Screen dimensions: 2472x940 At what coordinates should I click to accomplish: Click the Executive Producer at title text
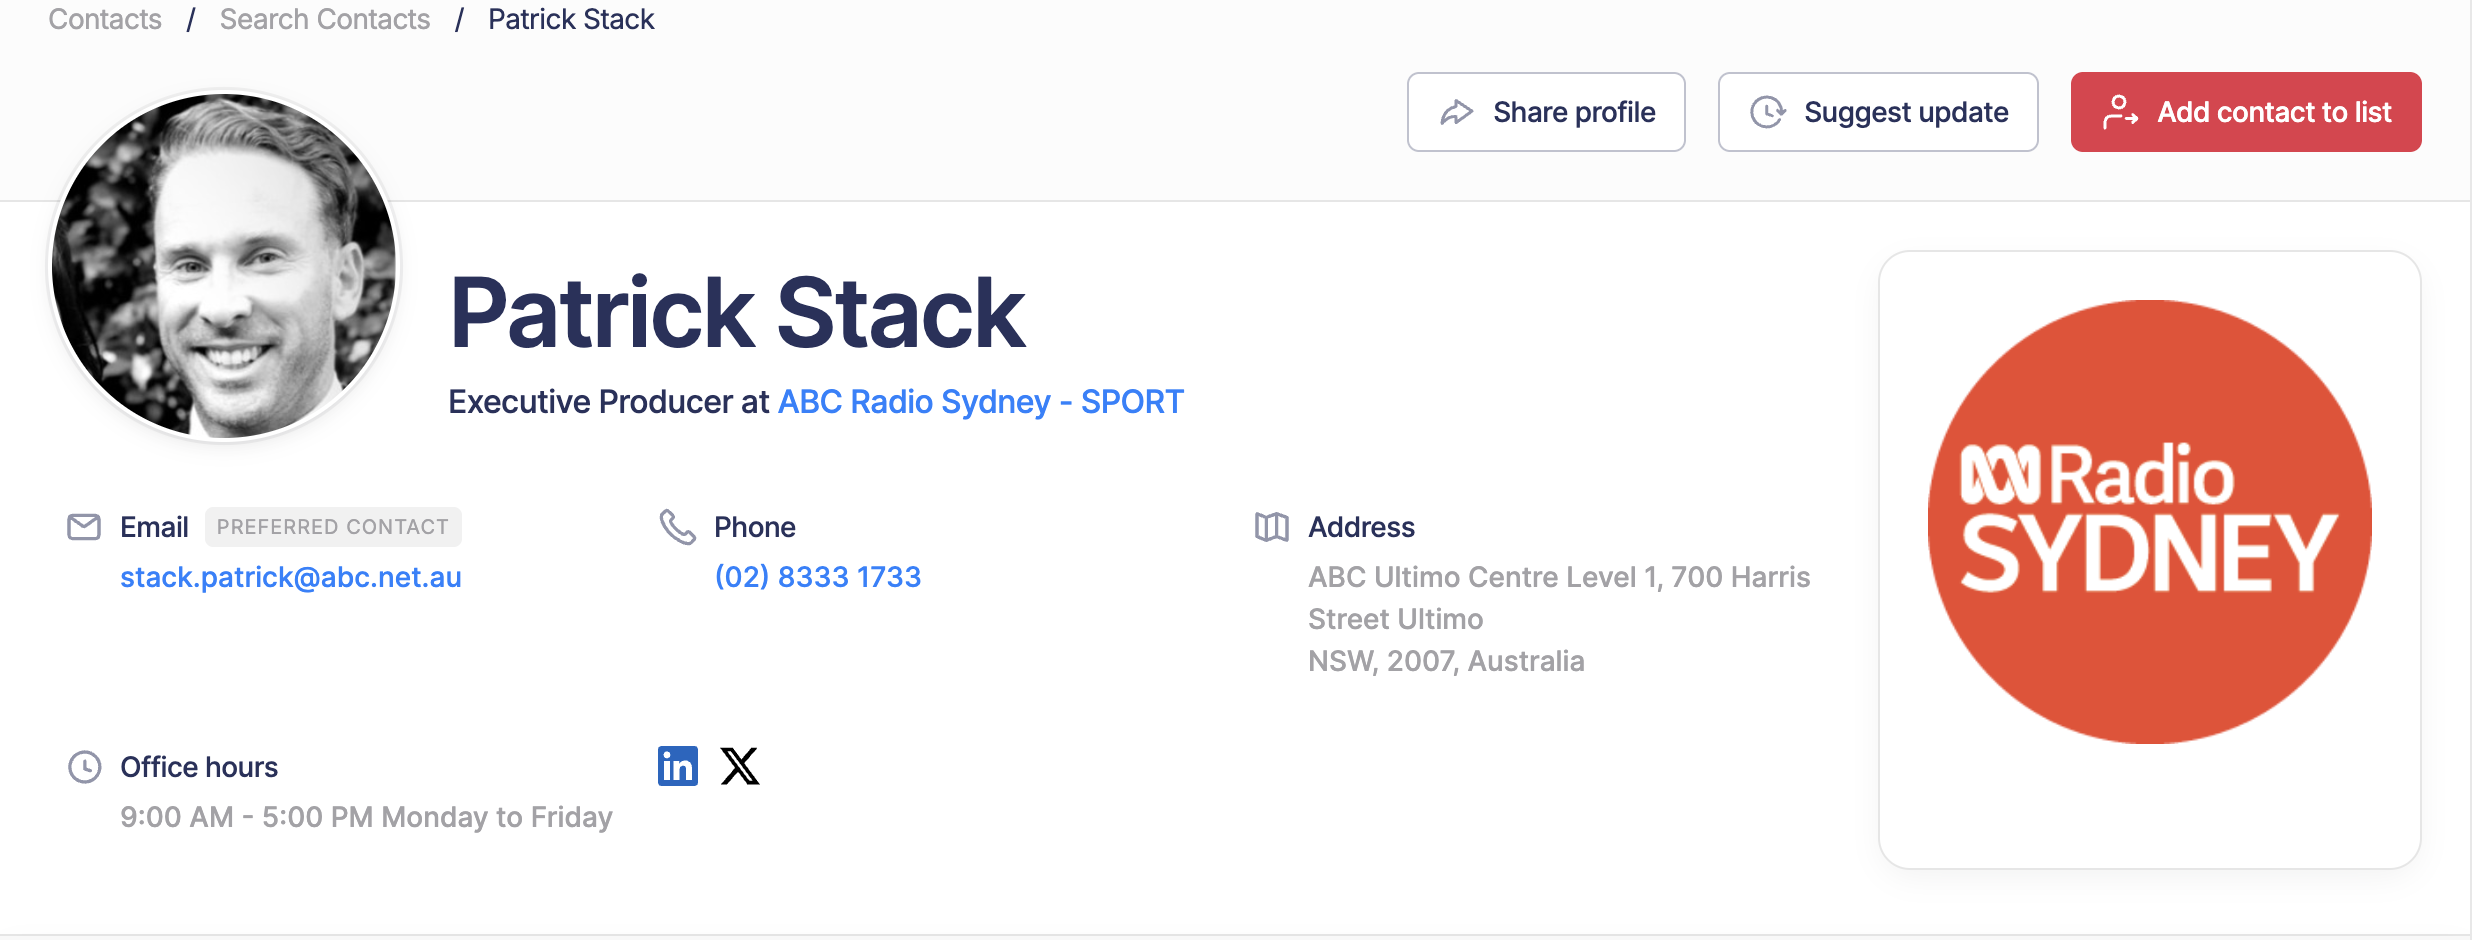(x=608, y=402)
